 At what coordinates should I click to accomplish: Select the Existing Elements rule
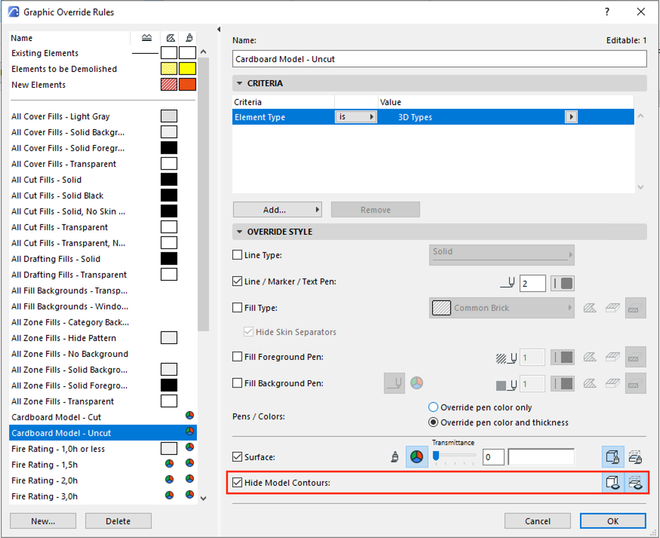[103, 53]
